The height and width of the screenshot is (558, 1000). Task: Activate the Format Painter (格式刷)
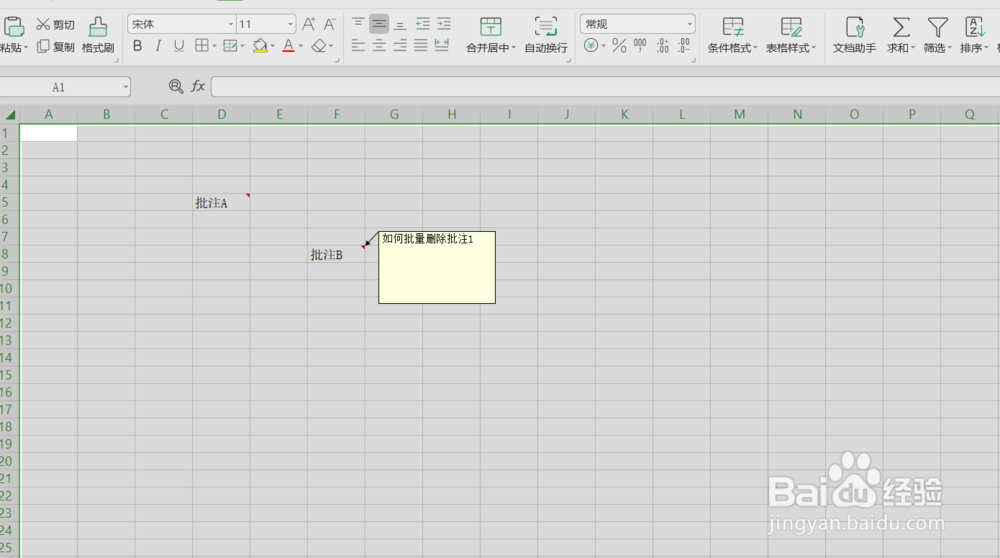(98, 35)
